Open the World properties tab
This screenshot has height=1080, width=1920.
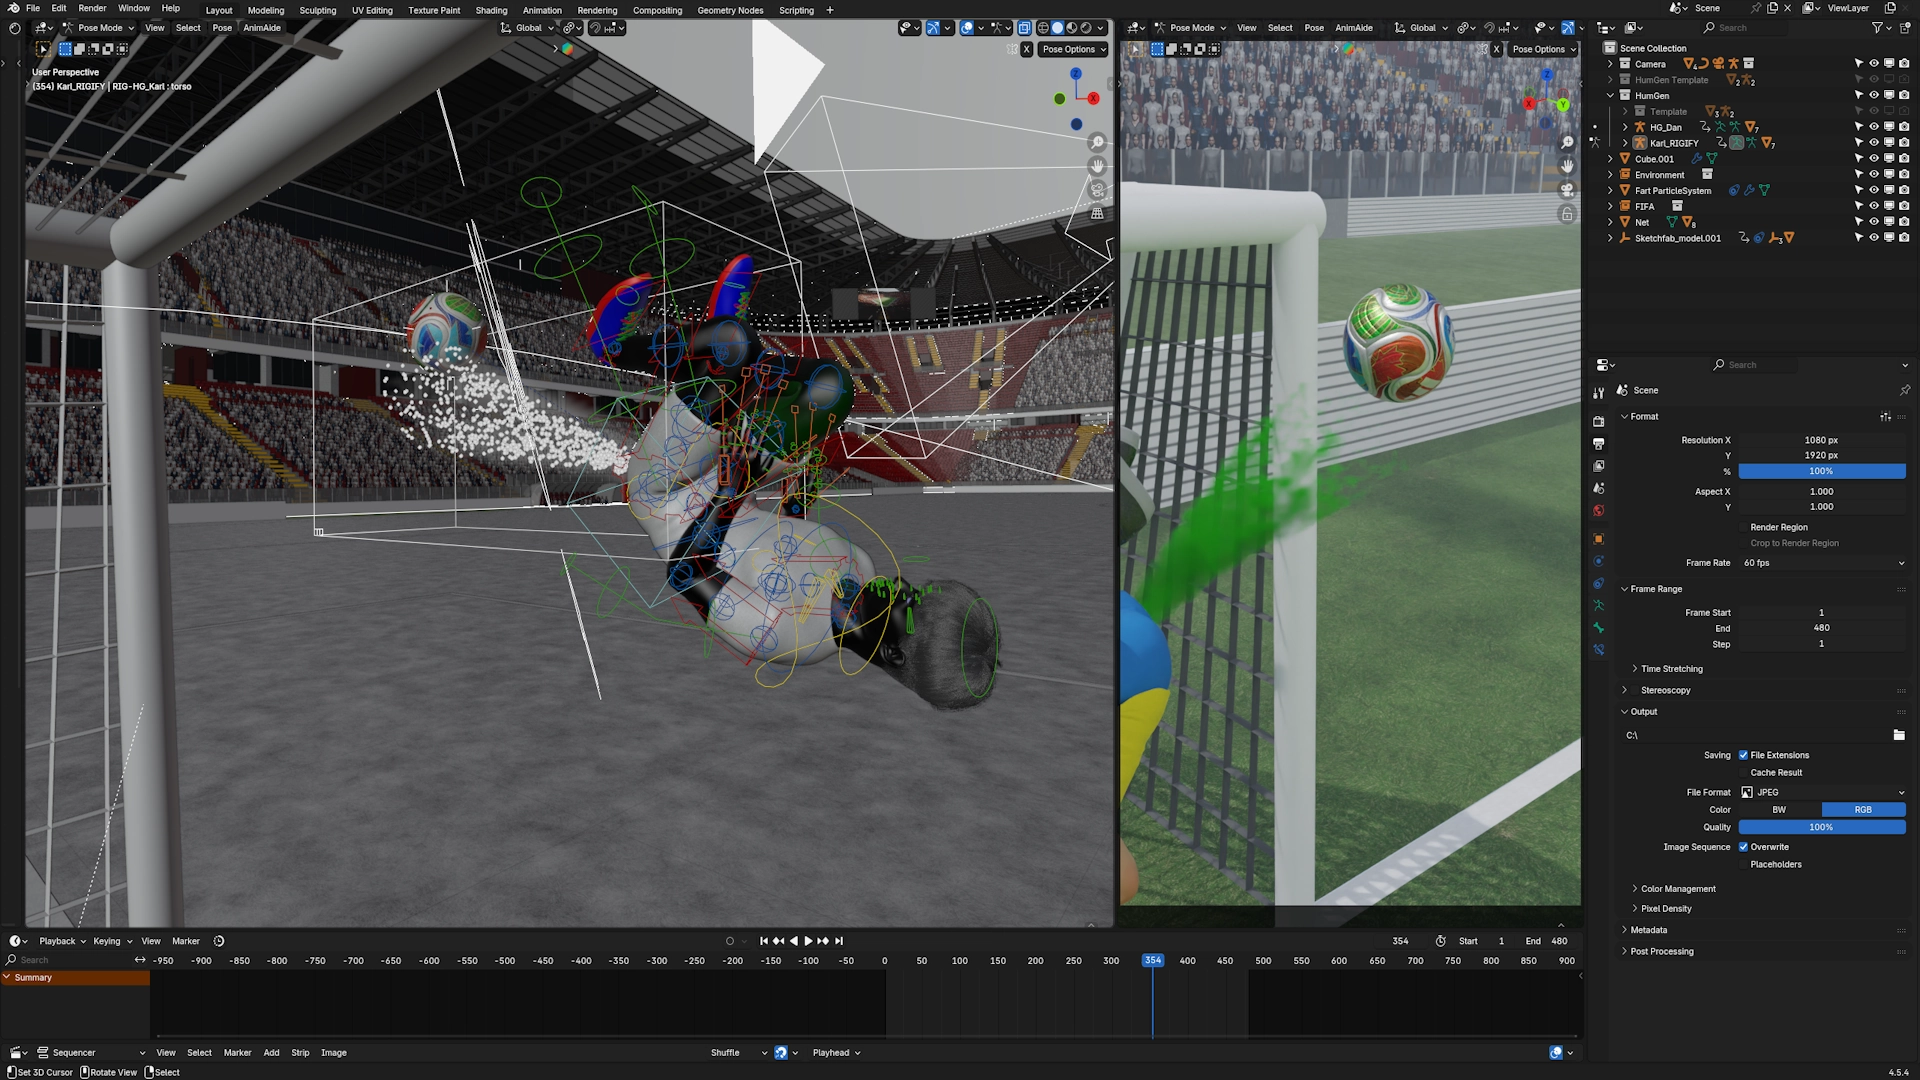coord(1598,511)
